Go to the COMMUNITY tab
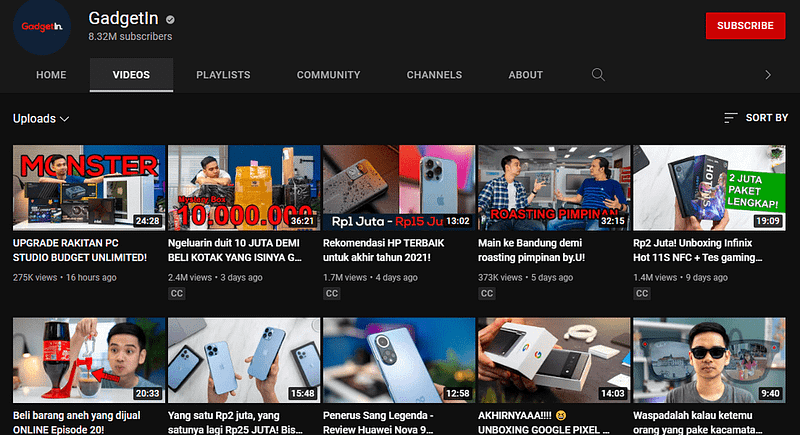This screenshot has height=435, width=800. click(329, 75)
